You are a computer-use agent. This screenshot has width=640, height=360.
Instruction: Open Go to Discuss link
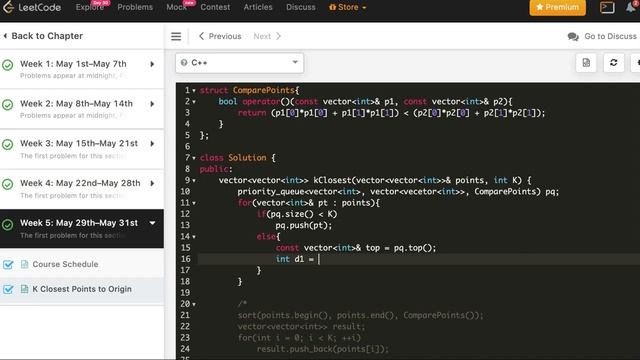pos(610,36)
